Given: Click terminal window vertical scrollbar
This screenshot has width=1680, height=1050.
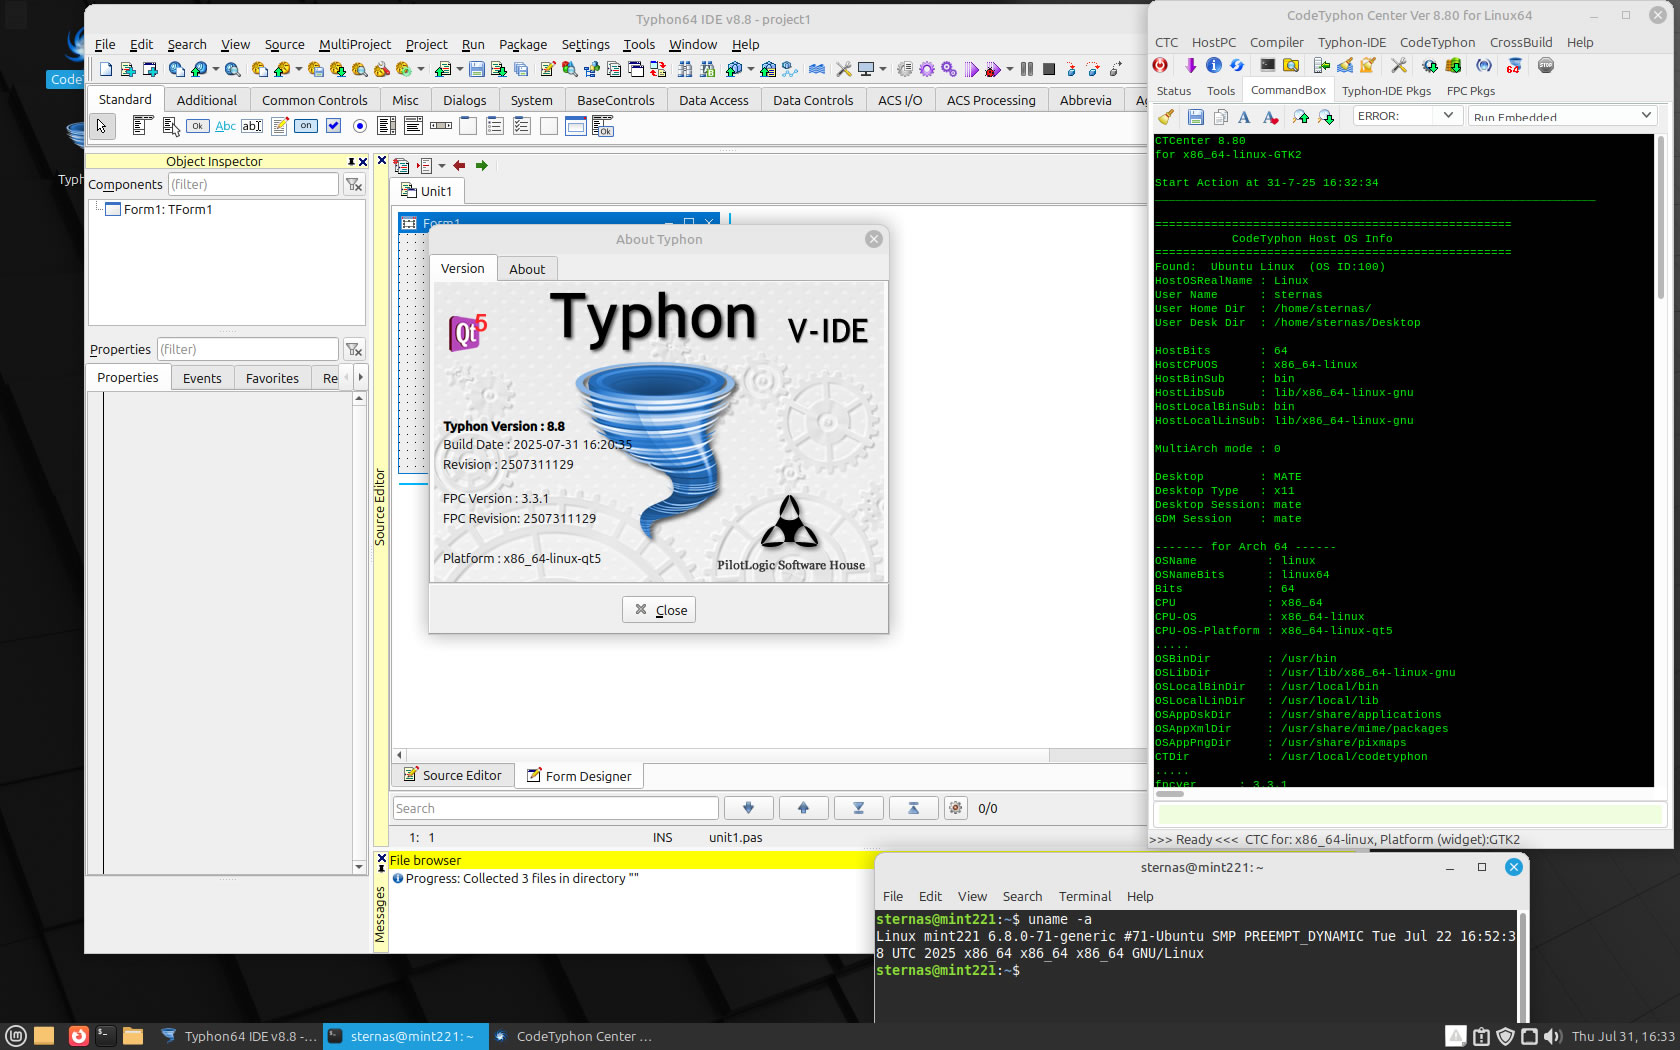Looking at the screenshot, I should [1523, 965].
